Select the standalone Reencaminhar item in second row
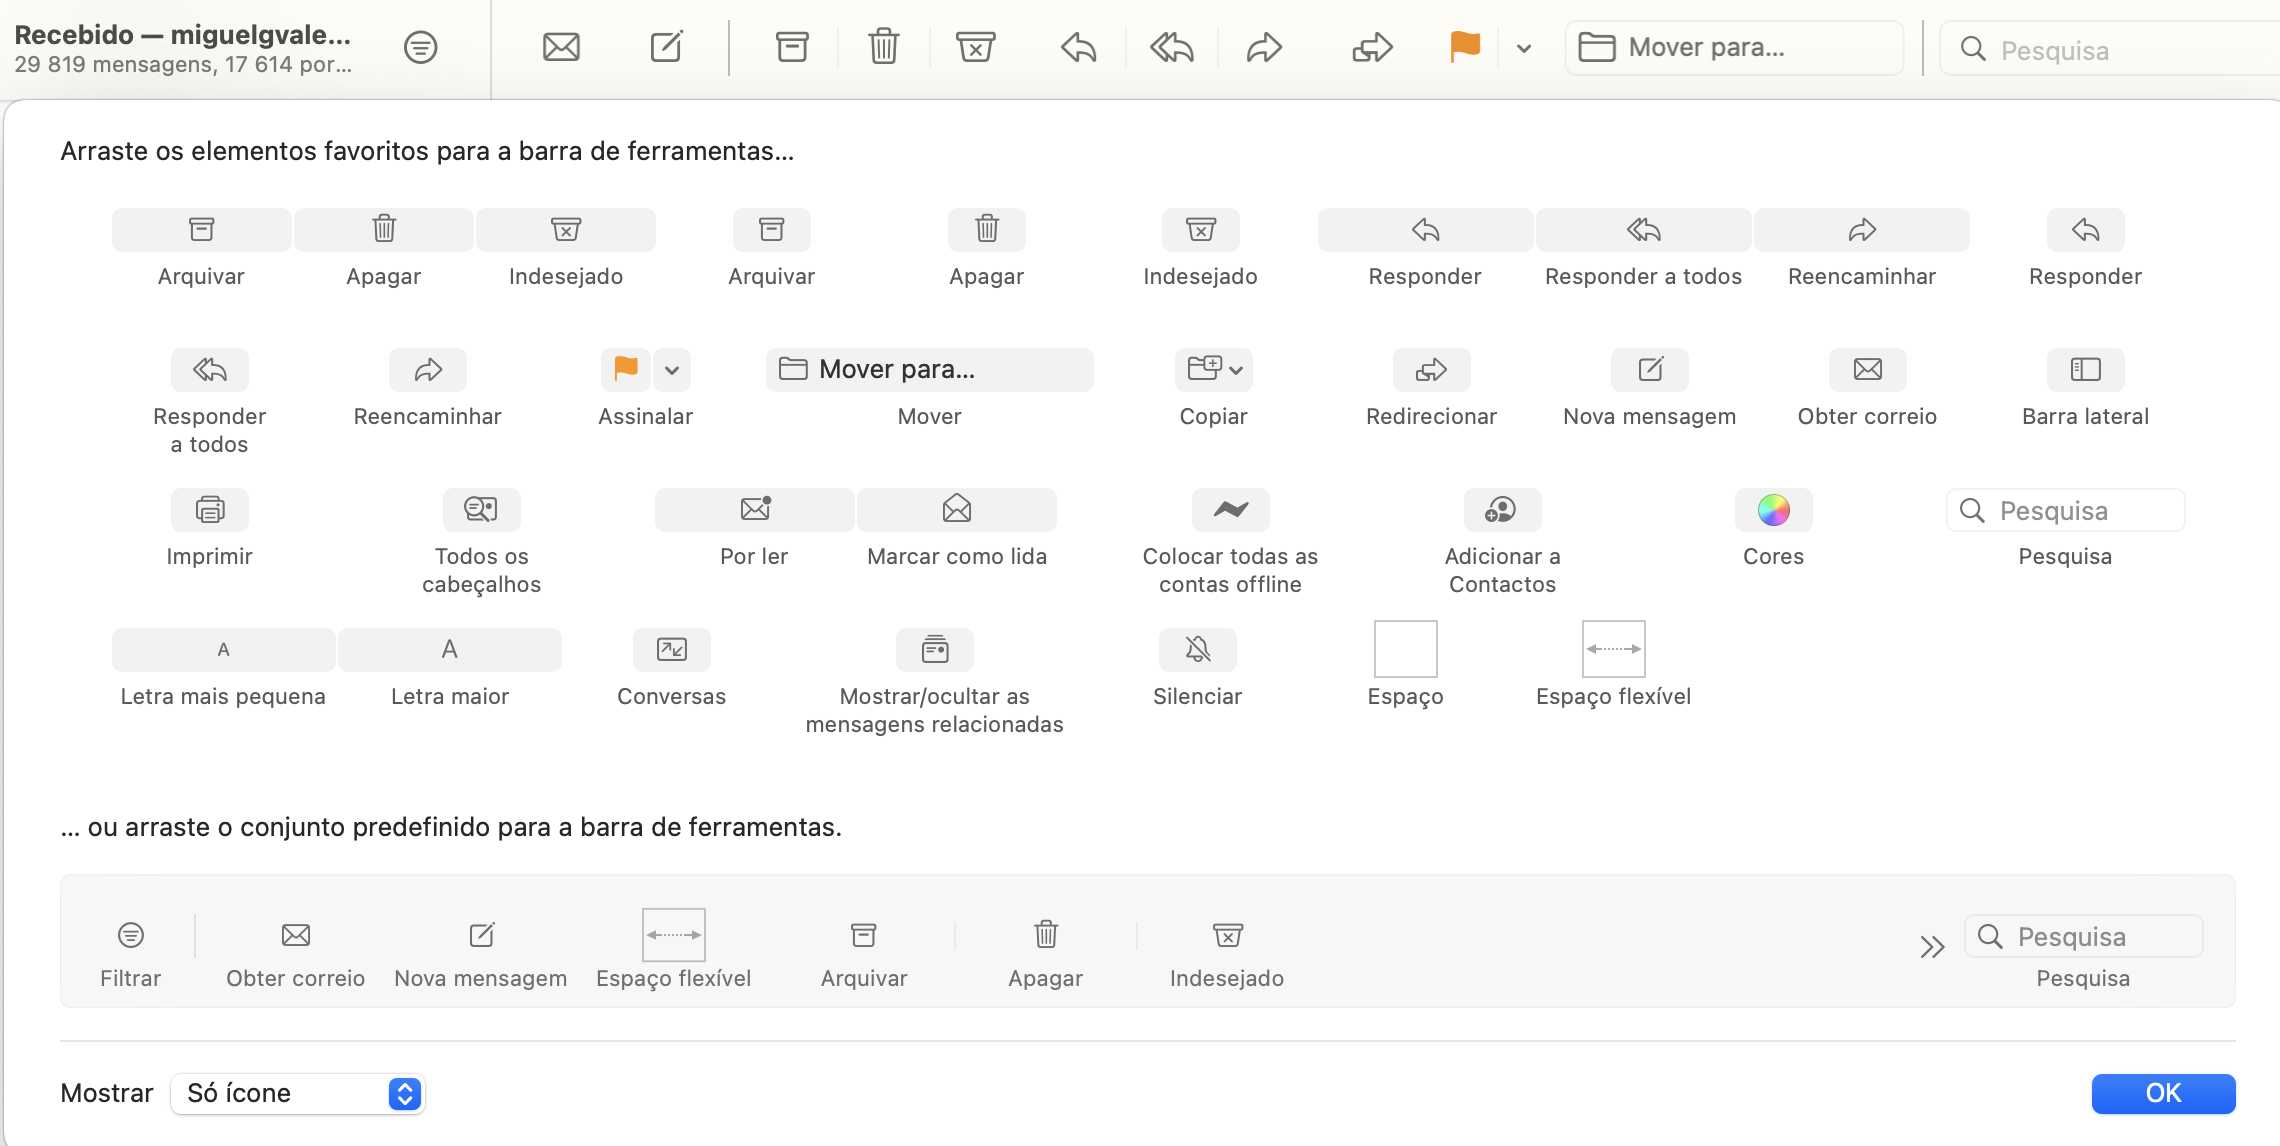The image size is (2280, 1146). 428,370
